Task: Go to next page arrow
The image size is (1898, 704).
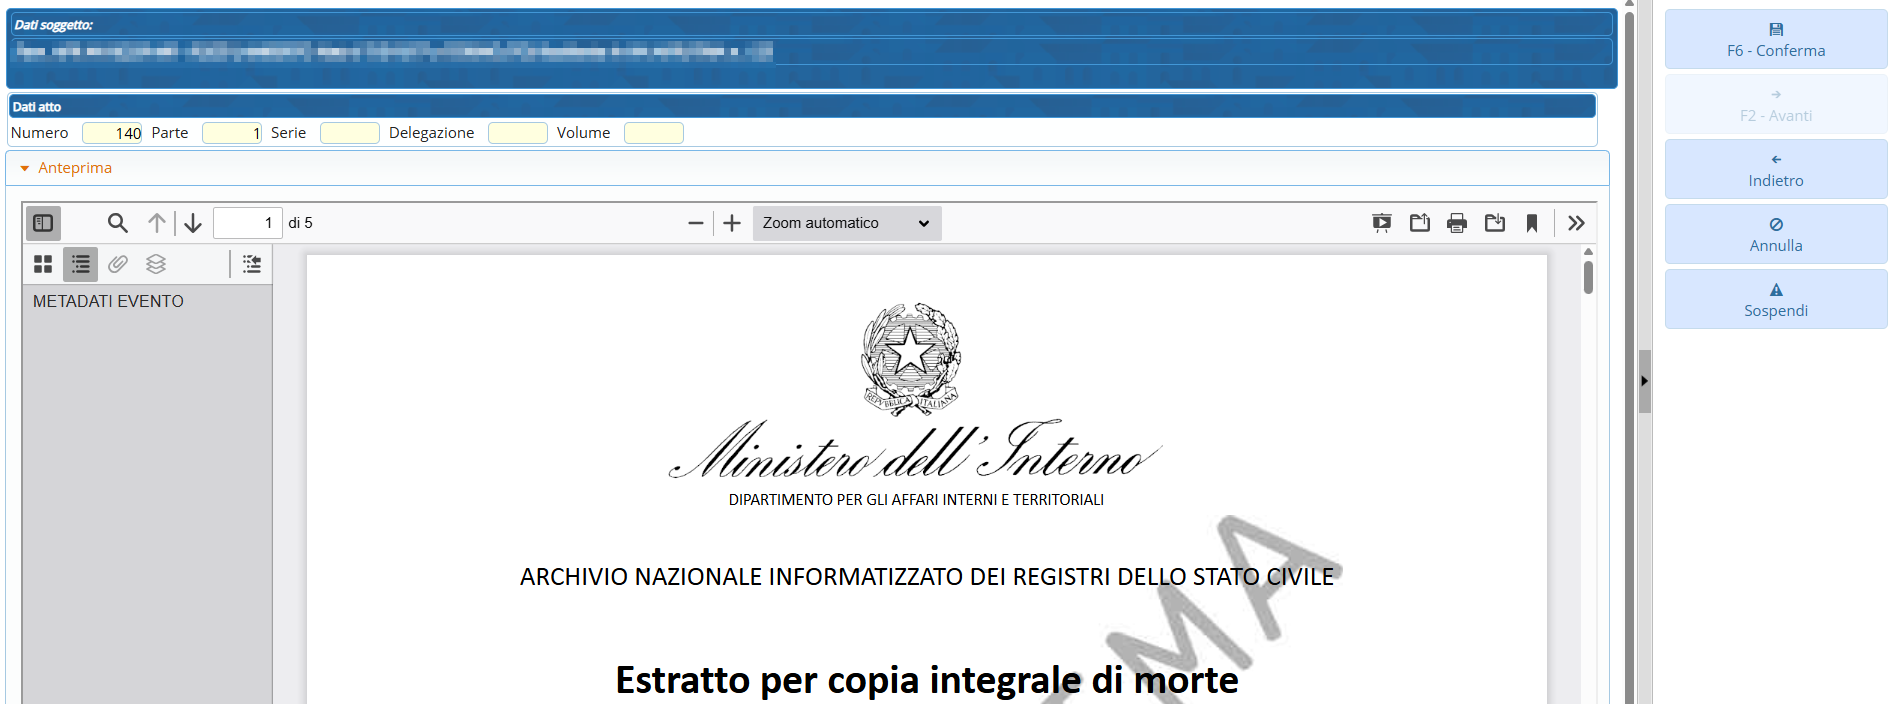Action: pyautogui.click(x=193, y=223)
